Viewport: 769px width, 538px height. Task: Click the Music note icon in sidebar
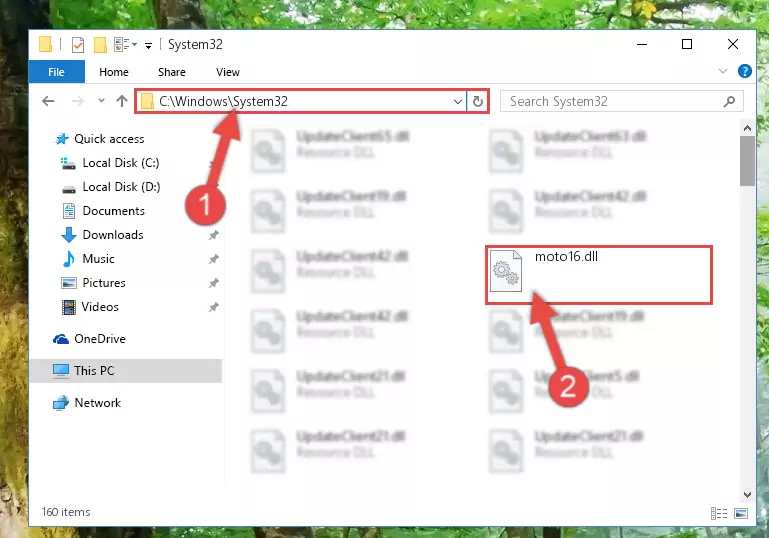[x=69, y=259]
